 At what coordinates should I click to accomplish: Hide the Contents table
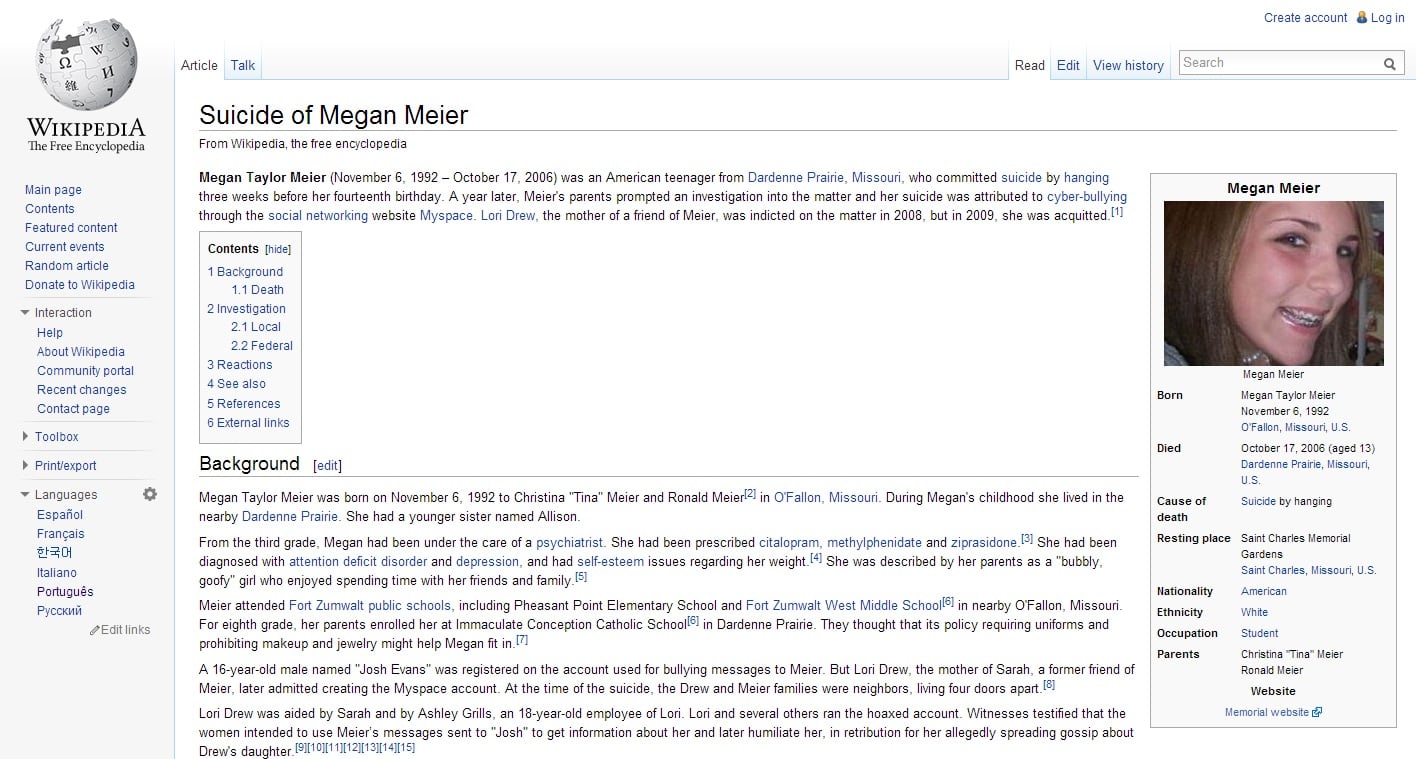(x=277, y=249)
